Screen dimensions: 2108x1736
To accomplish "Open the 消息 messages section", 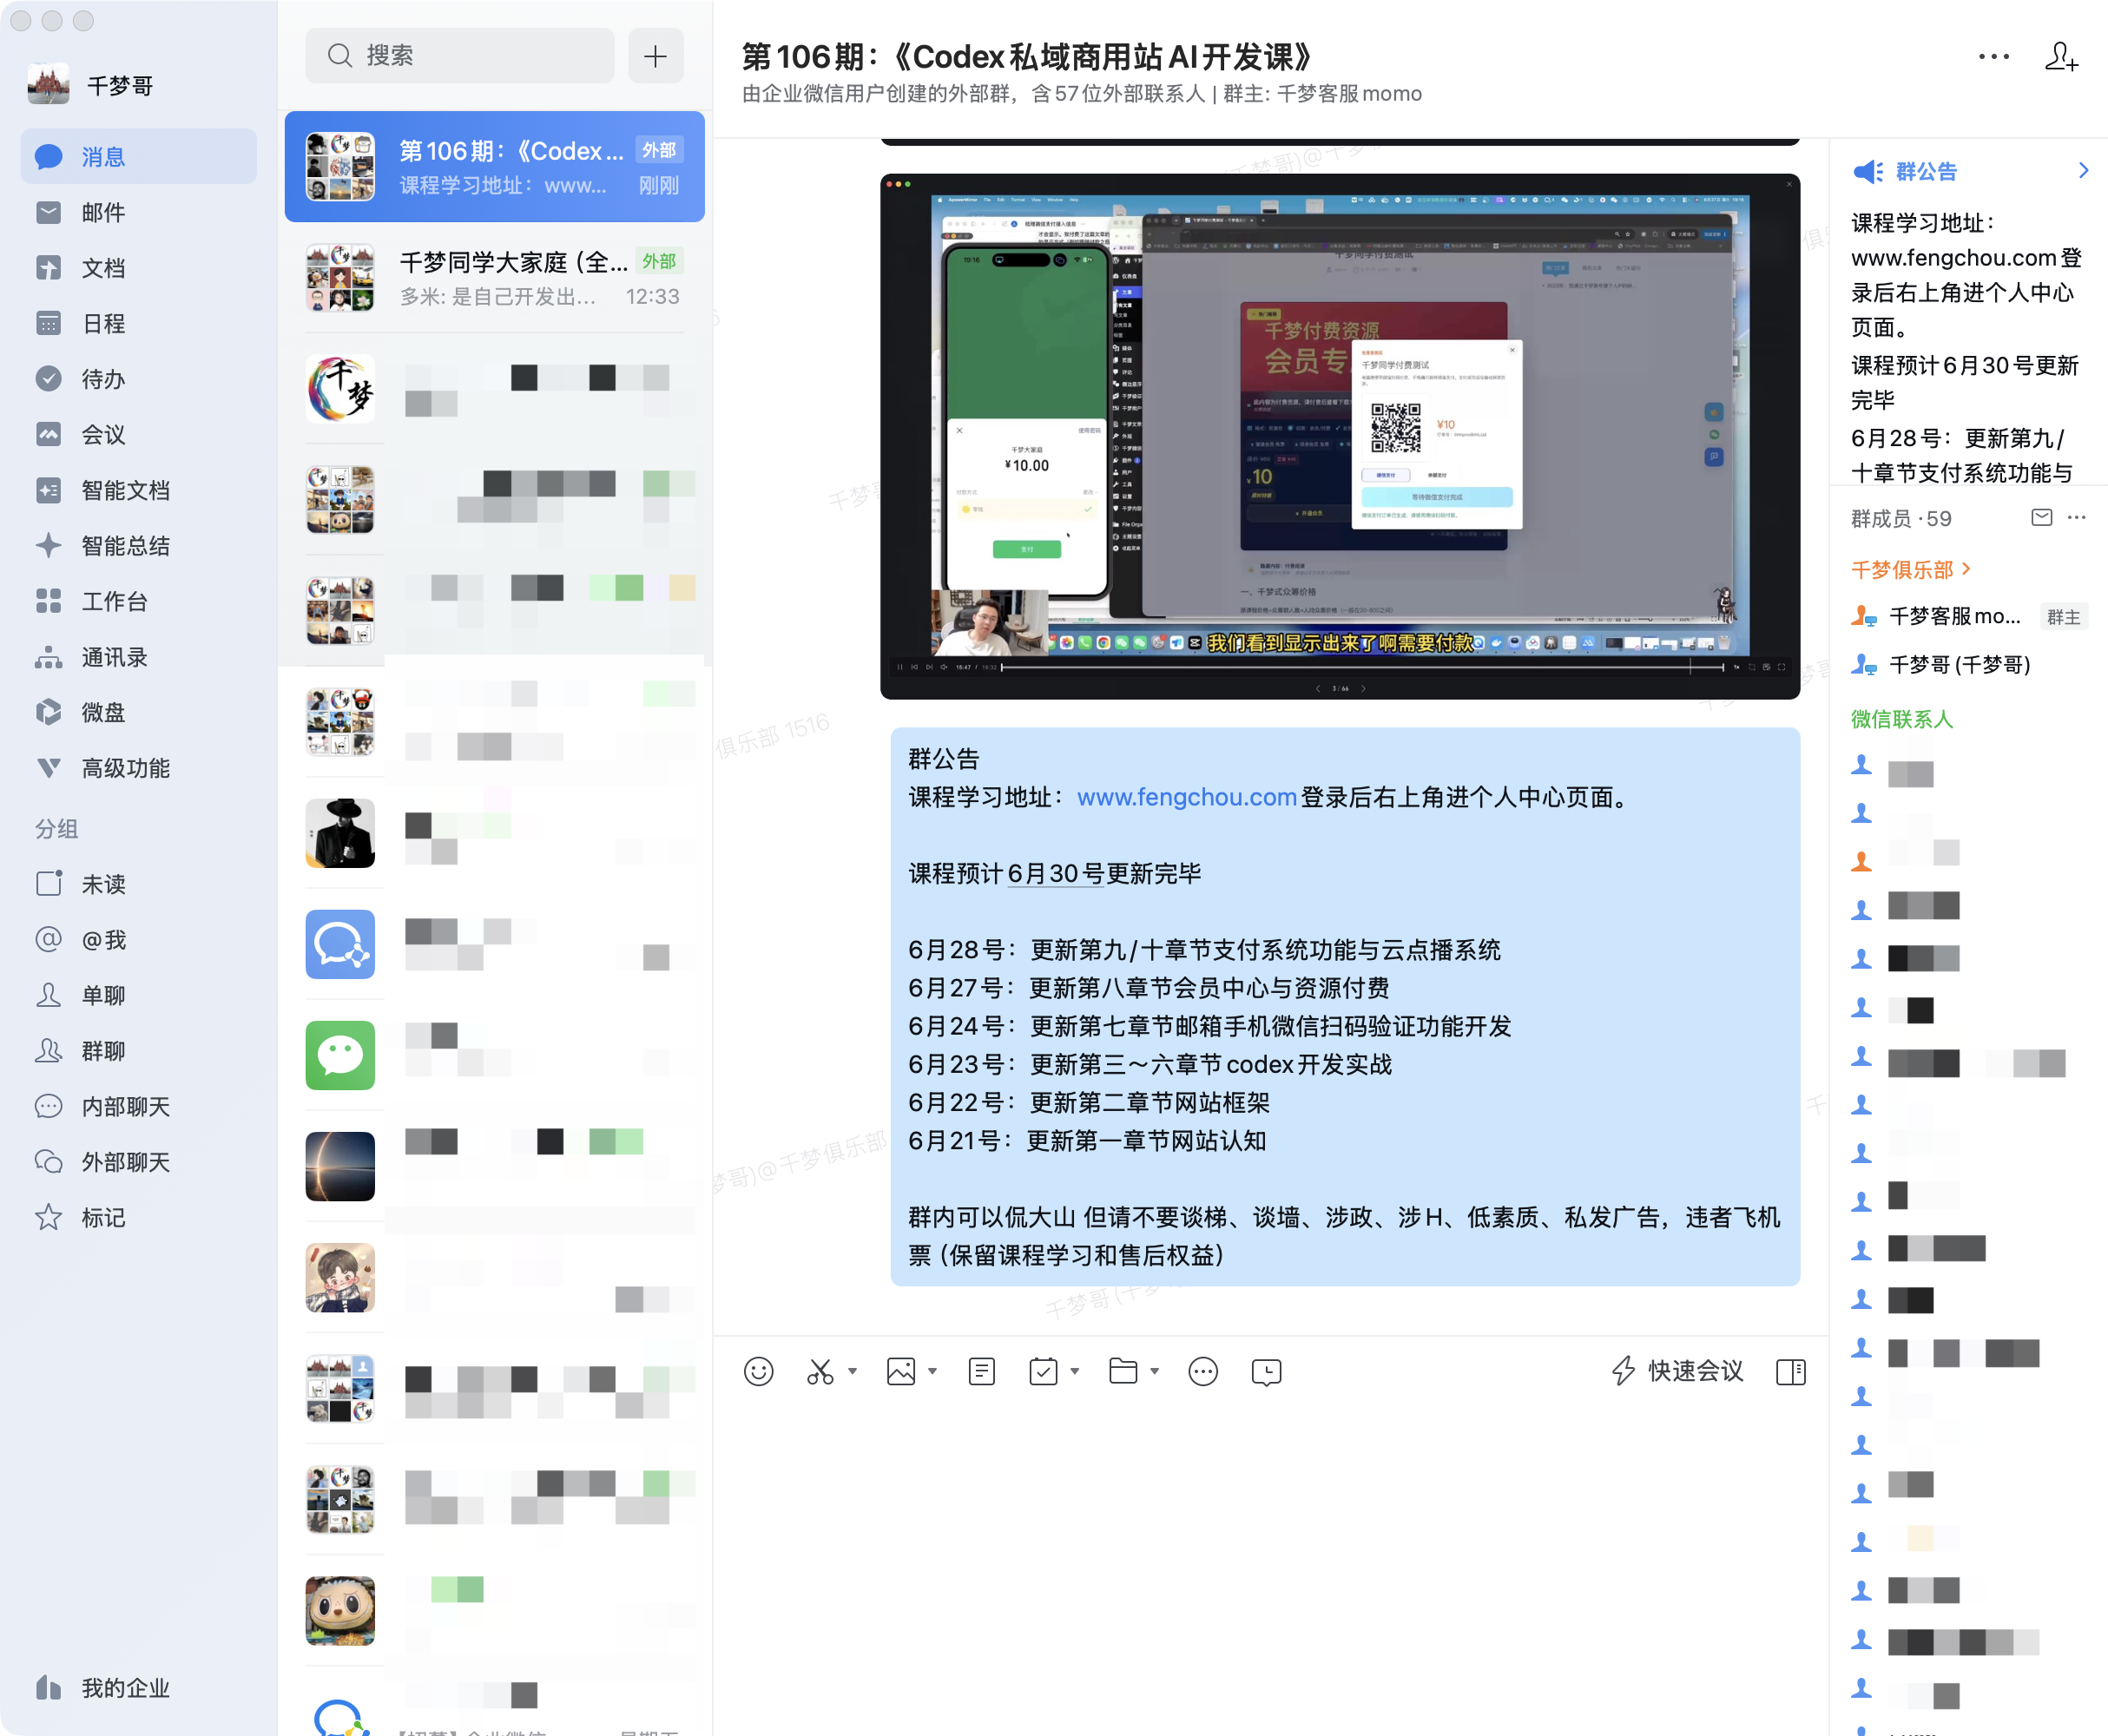I will click(138, 157).
